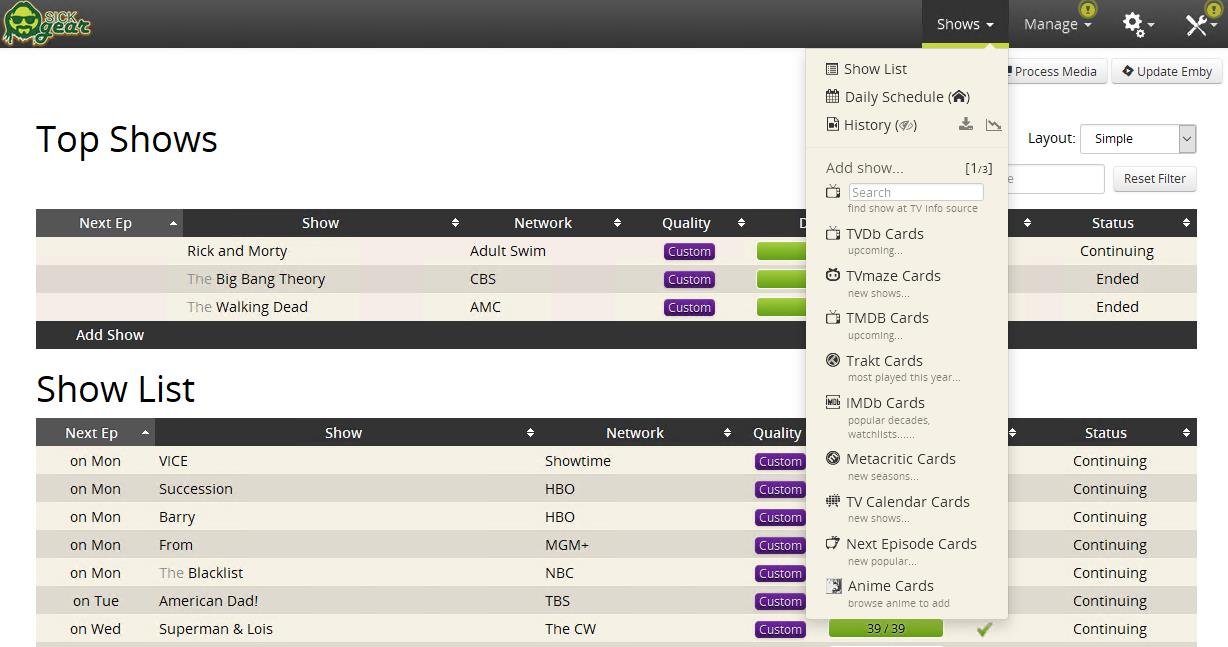Click the Update Emby button
This screenshot has width=1228, height=647.
[1167, 71]
